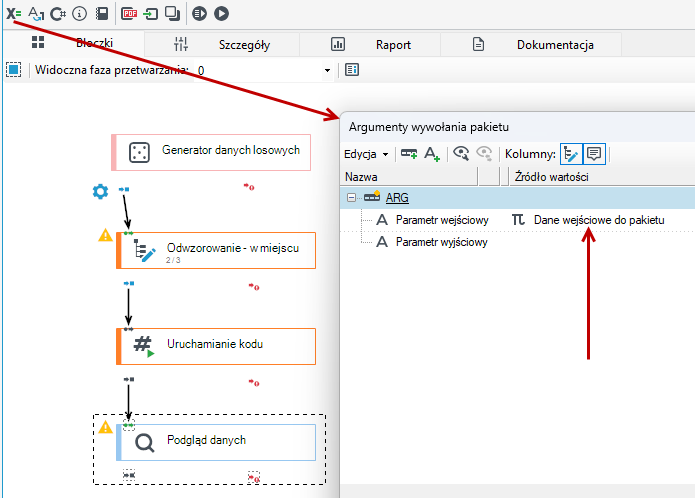The height and width of the screenshot is (498, 695).
Task: Open the Szczegóły tab
Action: click(222, 45)
